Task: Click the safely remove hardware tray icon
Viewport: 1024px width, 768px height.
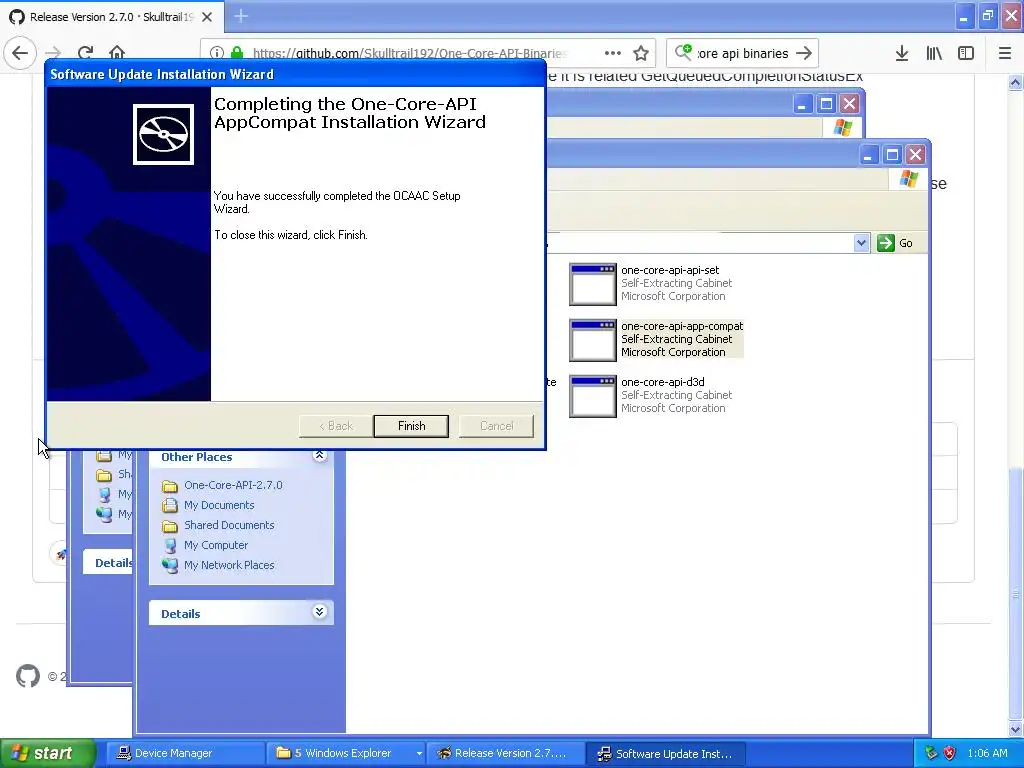Action: (932, 754)
